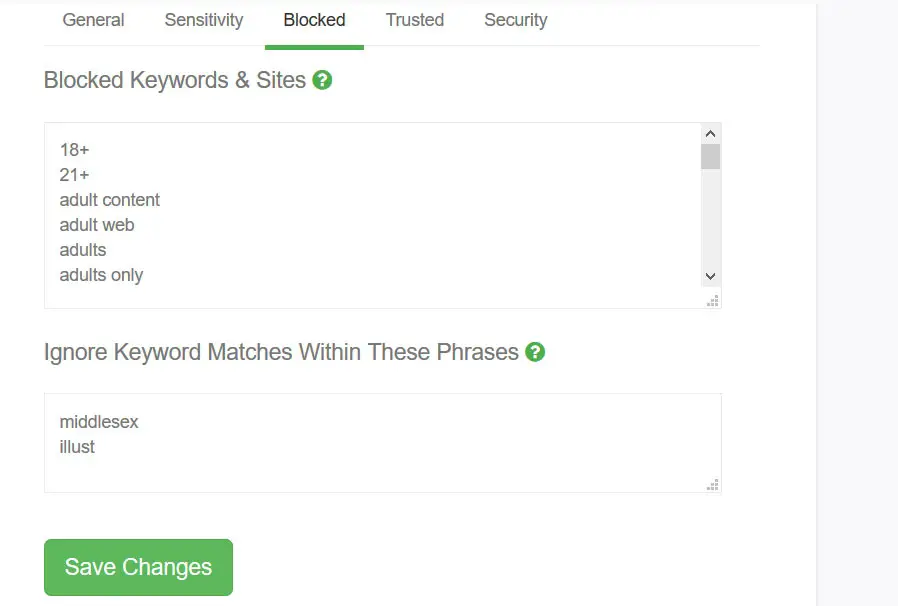Select the Blocked tab
This screenshot has height=606, width=898.
(314, 20)
